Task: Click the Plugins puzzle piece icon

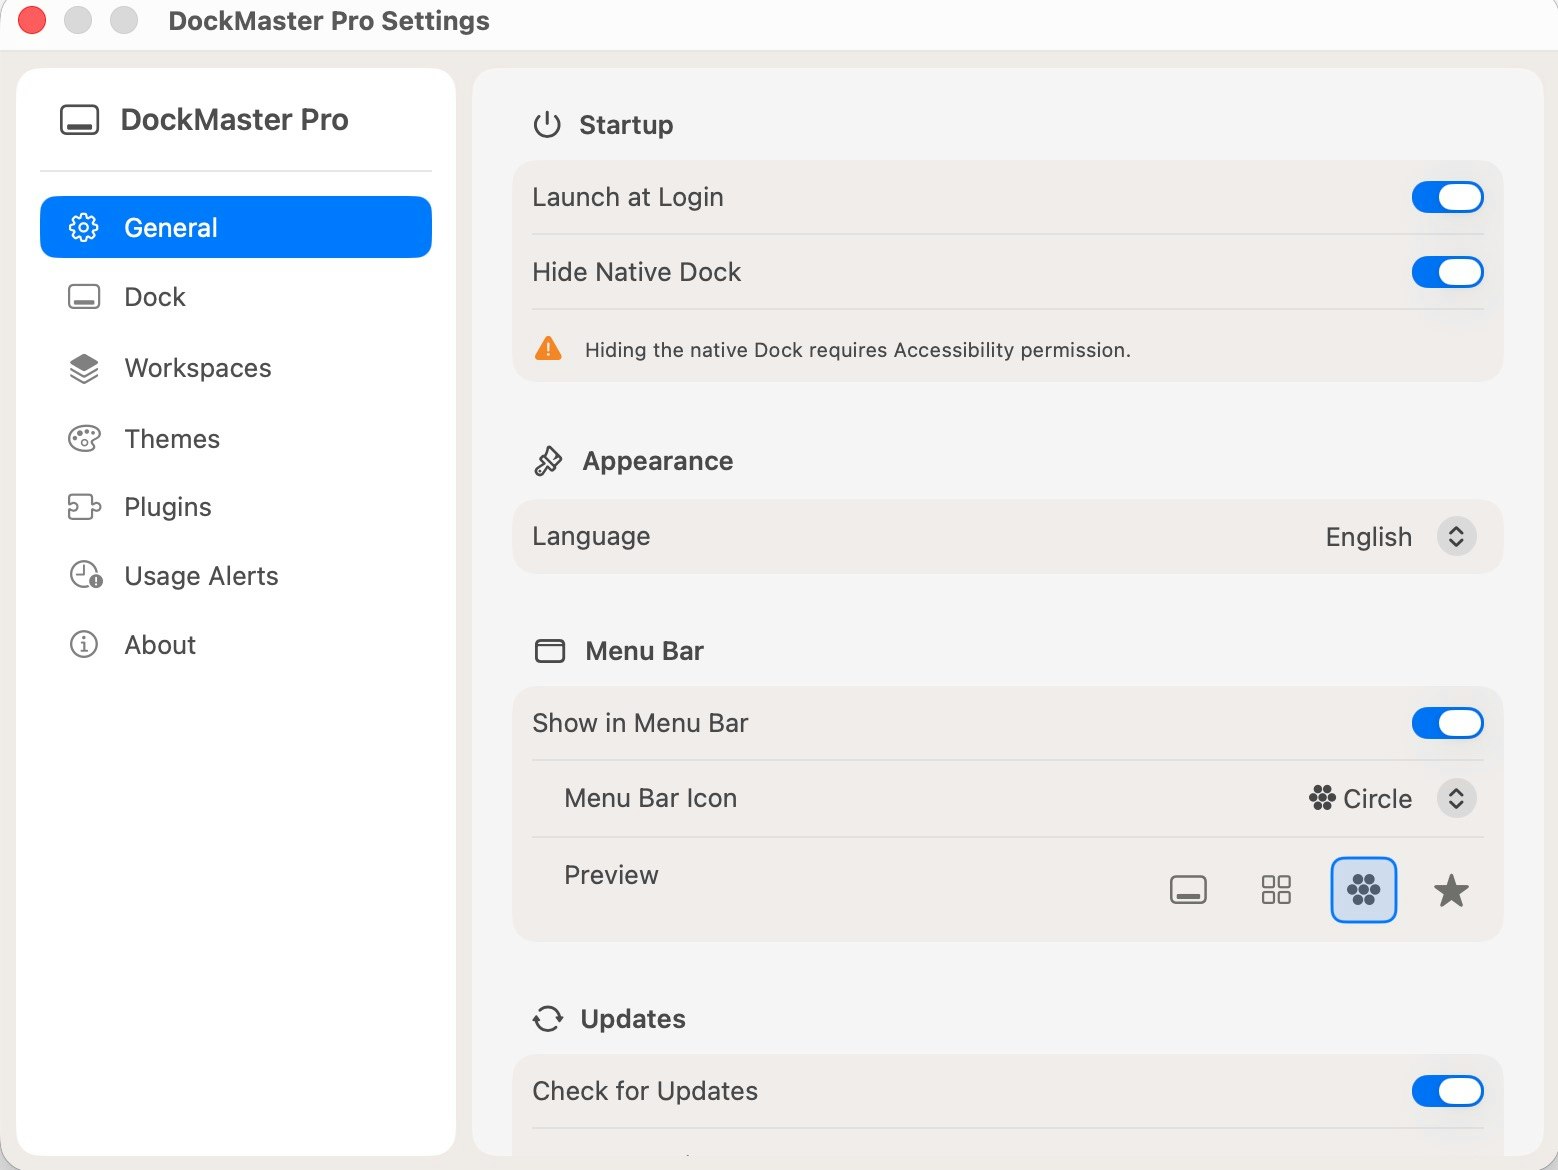Action: pos(84,507)
